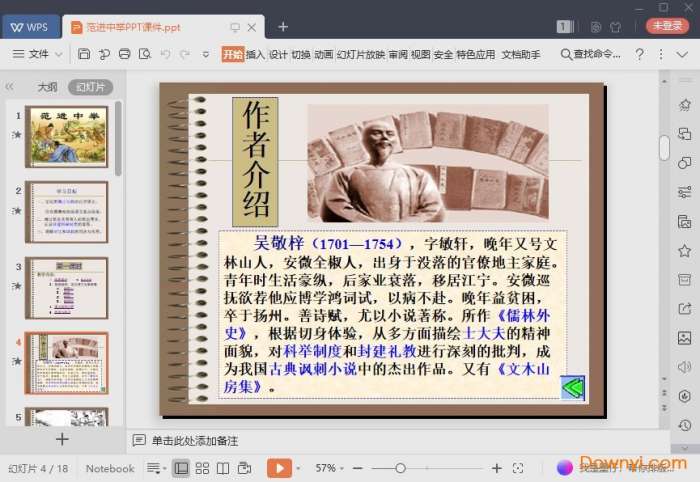Image resolution: width=700 pixels, height=482 pixels.
Task: Click the Save icon in toolbar
Action: [x=84, y=54]
